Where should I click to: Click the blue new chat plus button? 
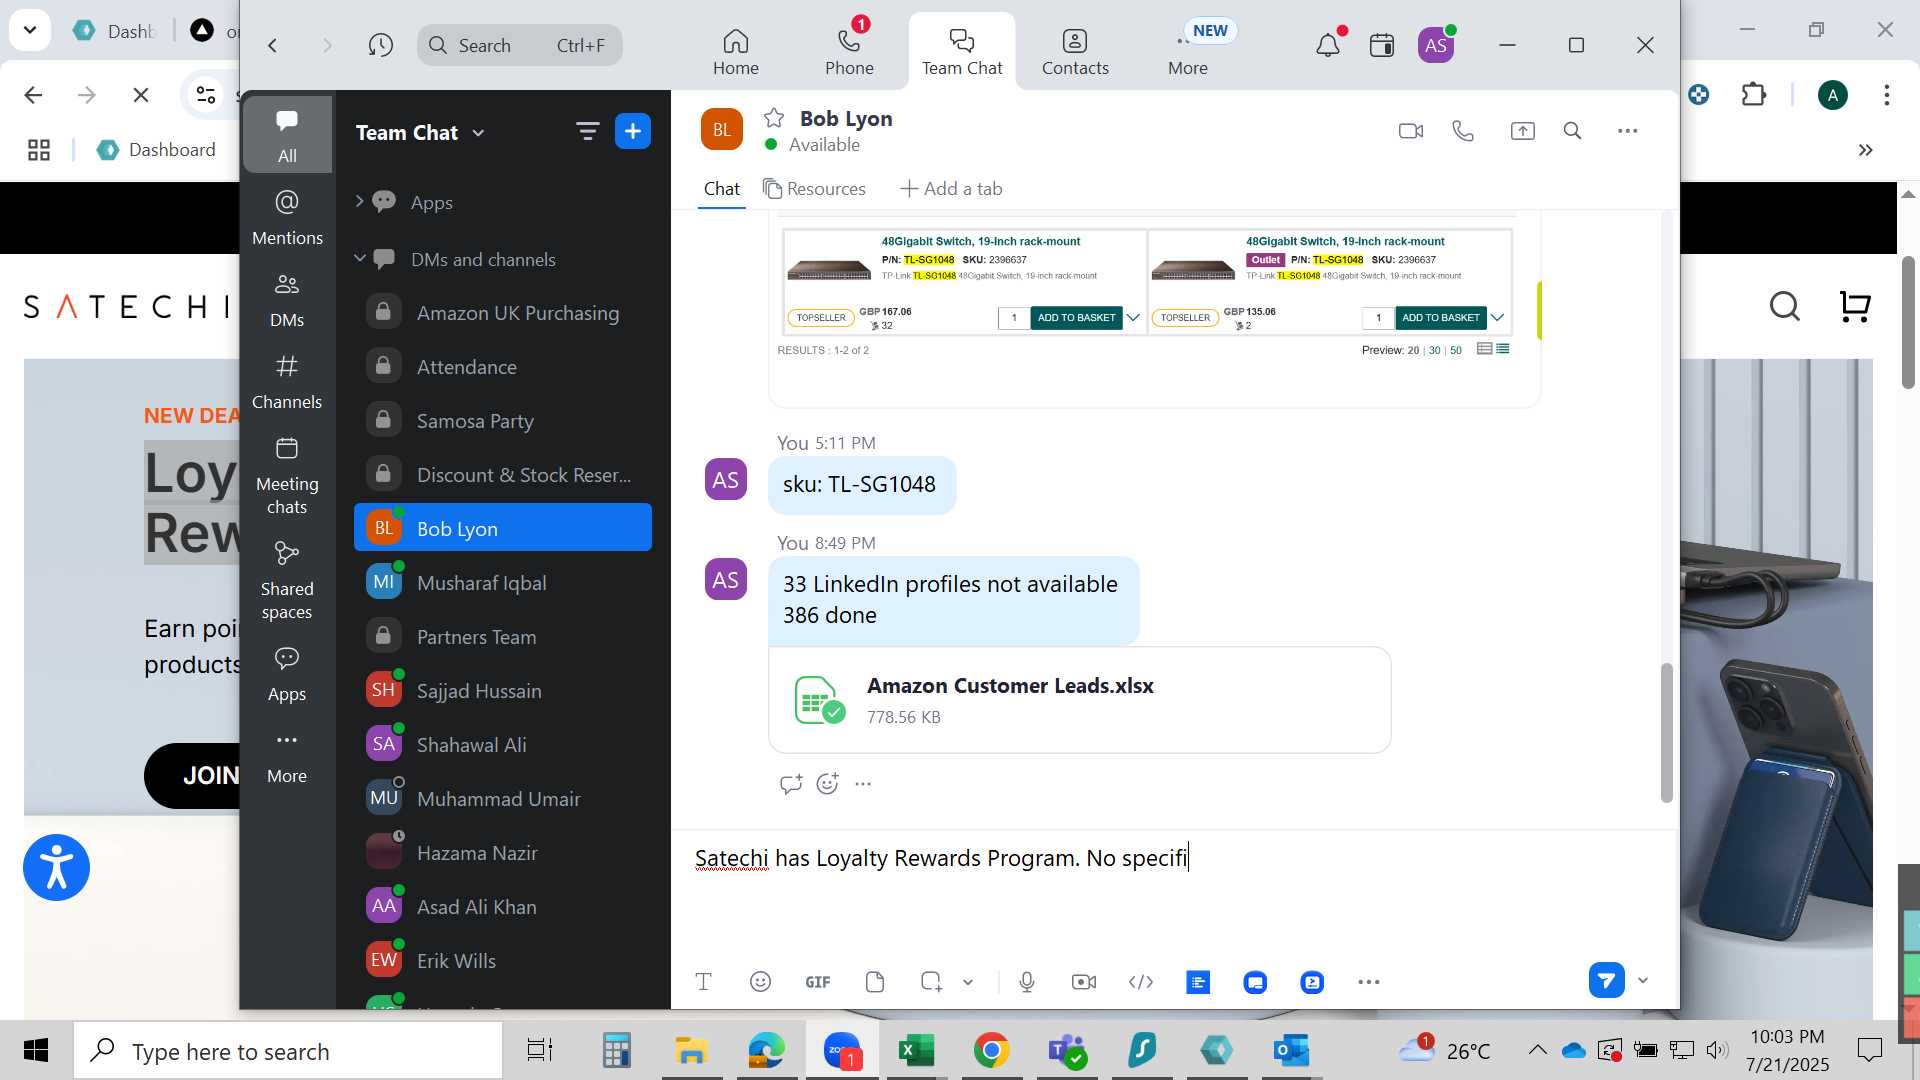point(632,131)
